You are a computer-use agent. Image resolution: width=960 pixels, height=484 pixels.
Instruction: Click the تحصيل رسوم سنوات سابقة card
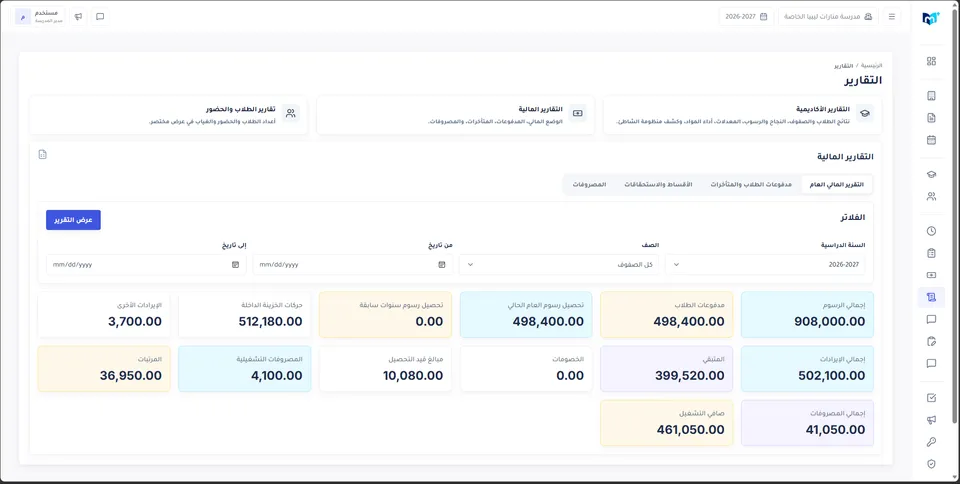point(385,315)
